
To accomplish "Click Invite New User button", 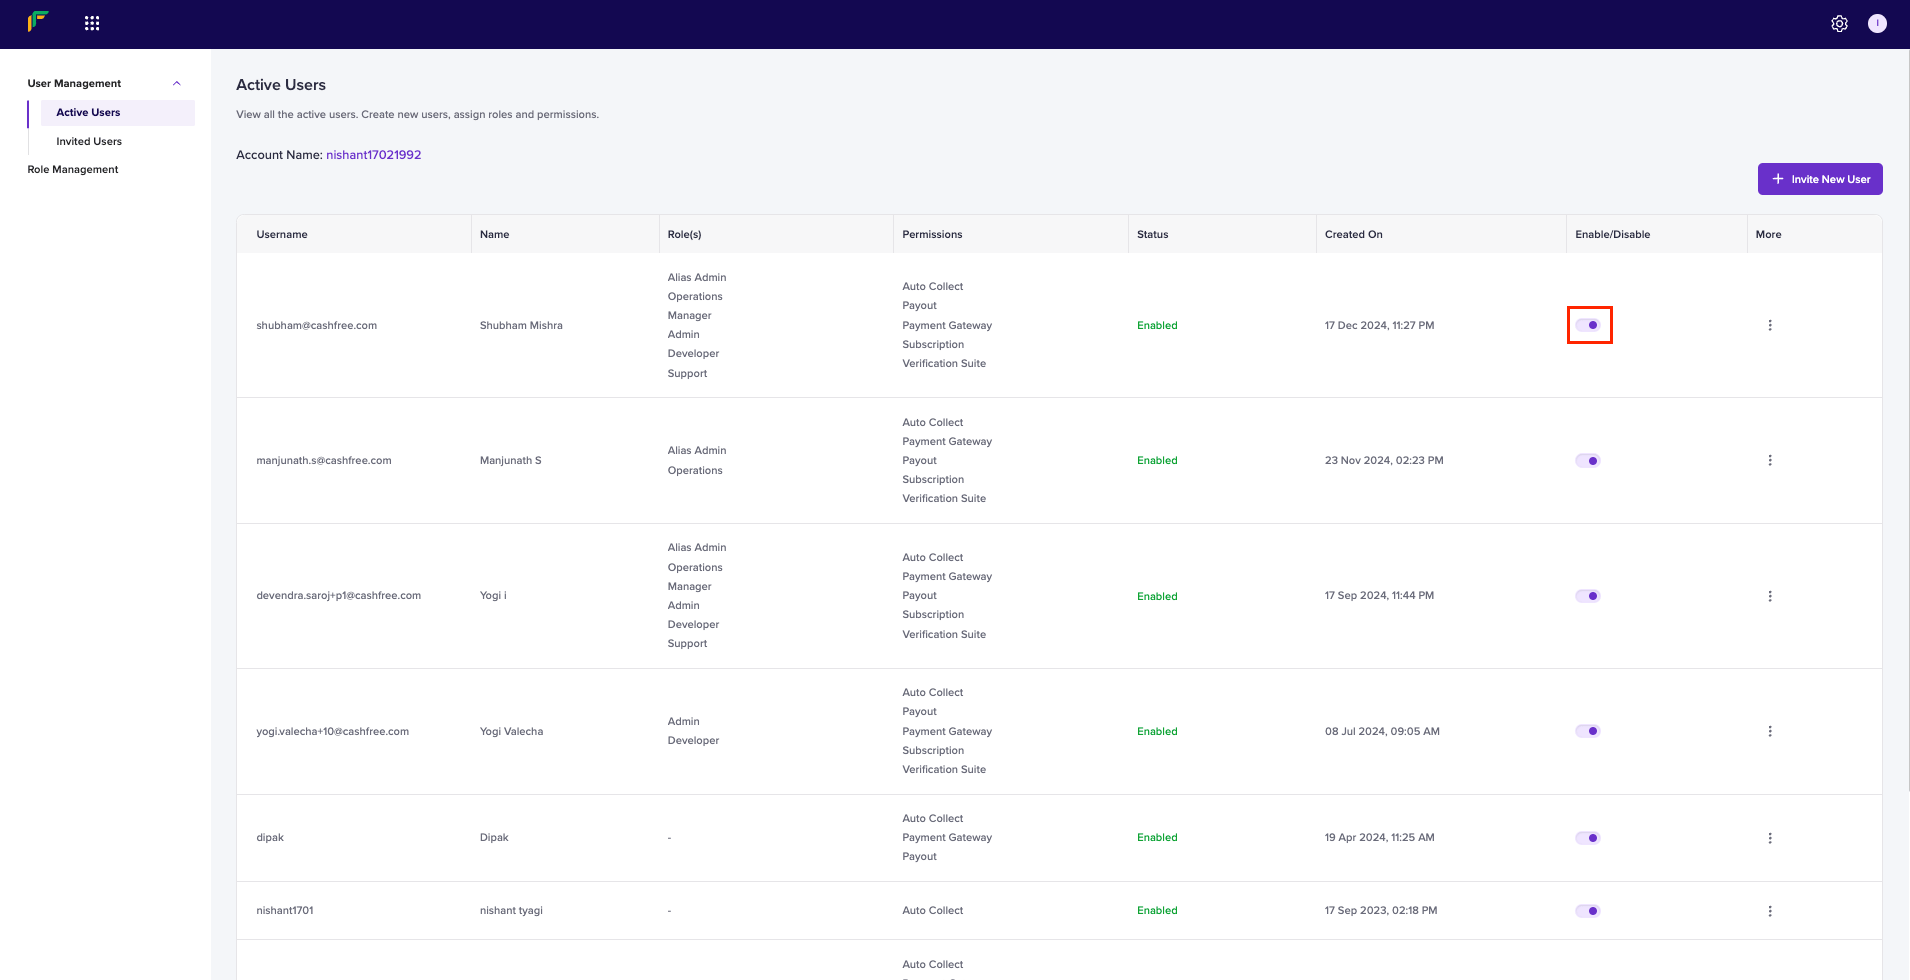I will click(1820, 179).
